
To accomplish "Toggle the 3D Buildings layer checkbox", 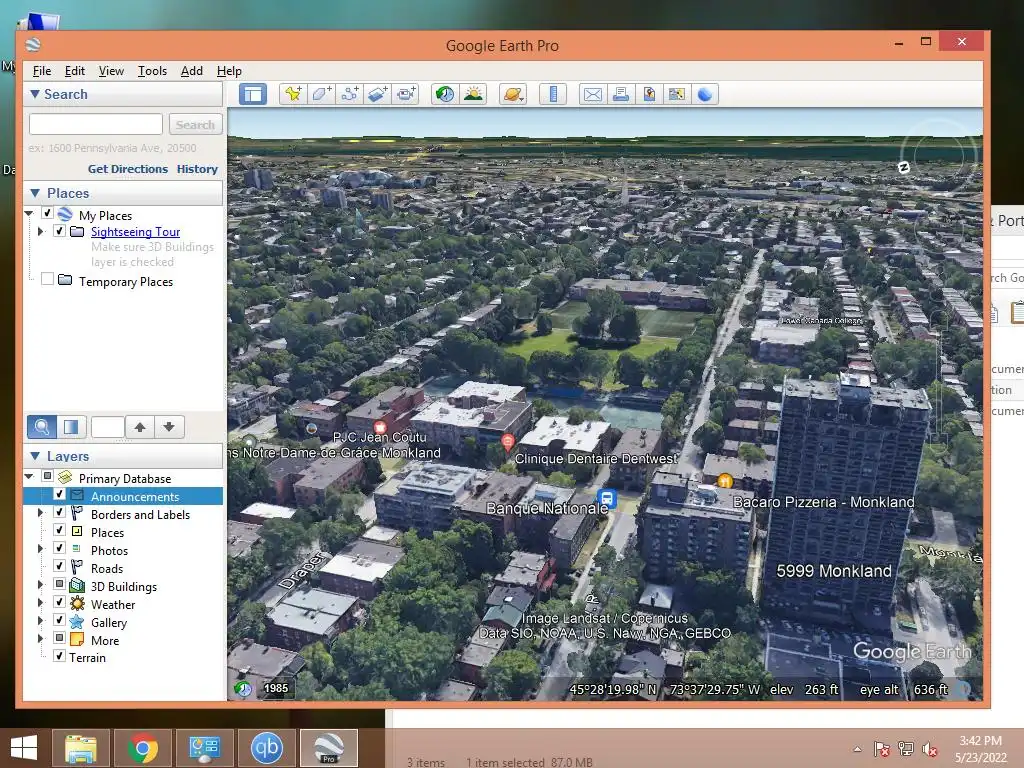I will pos(59,584).
